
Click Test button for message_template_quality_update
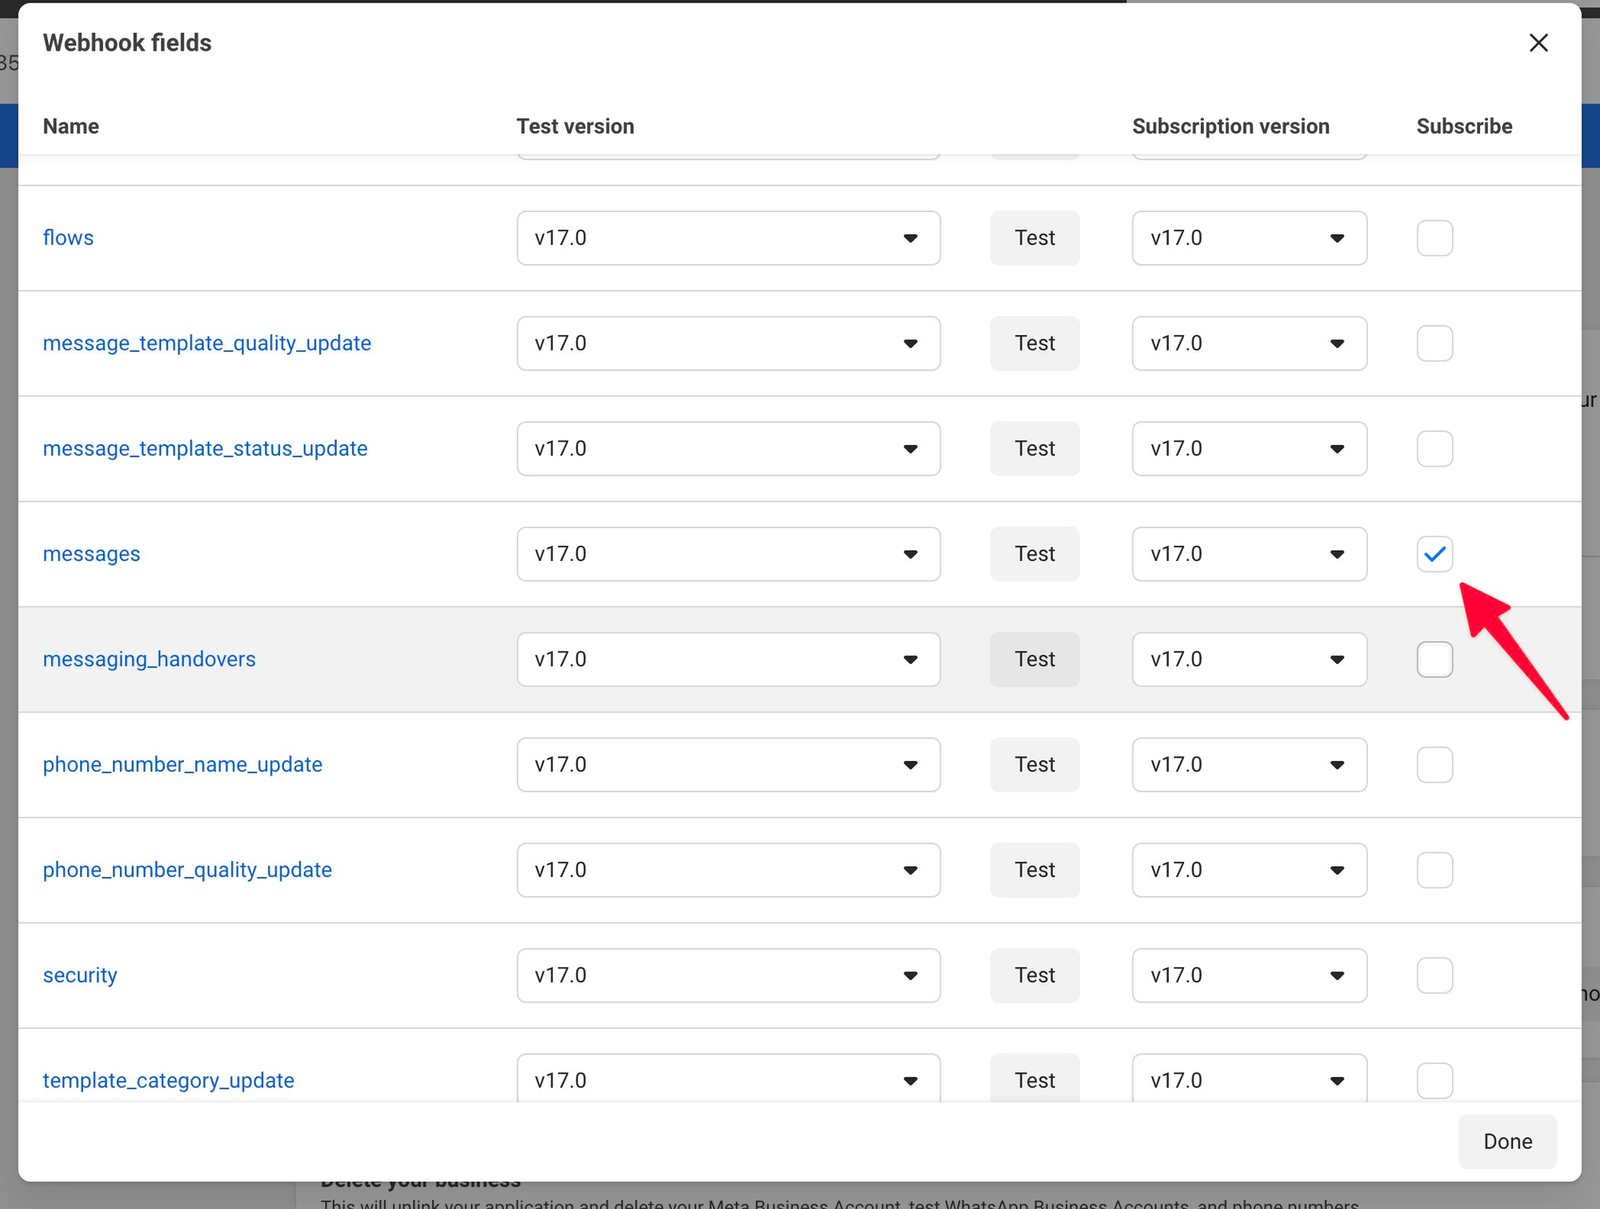pos(1034,343)
